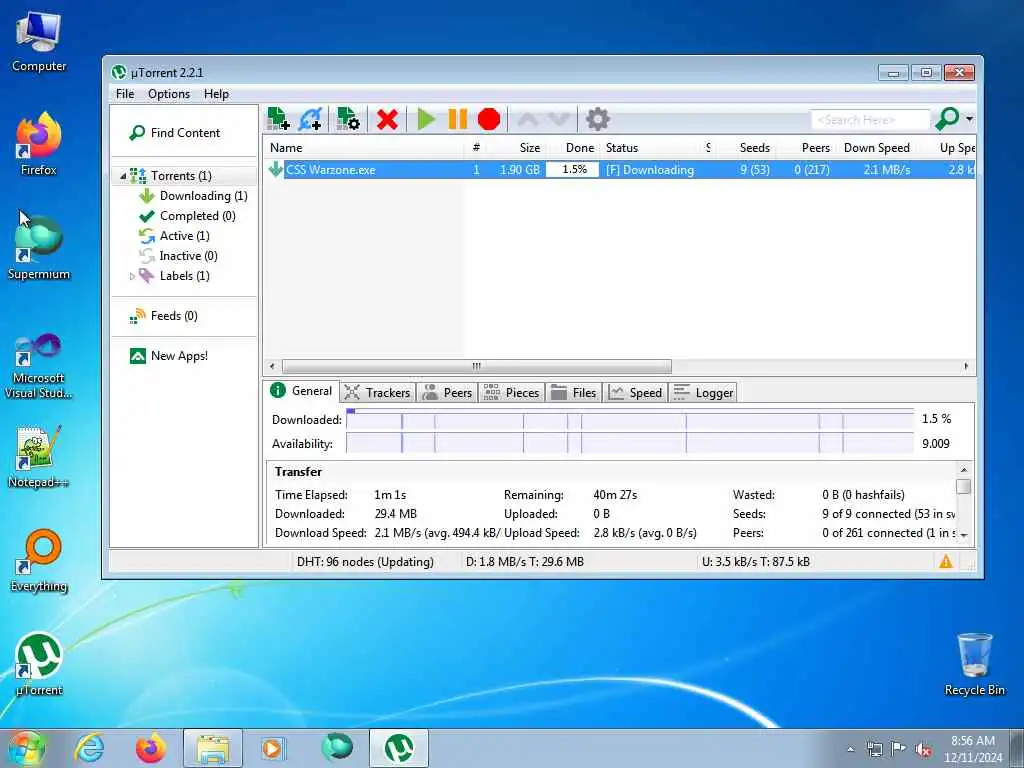Select Active (1) in the sidebar
The image size is (1024, 768).
point(174,236)
